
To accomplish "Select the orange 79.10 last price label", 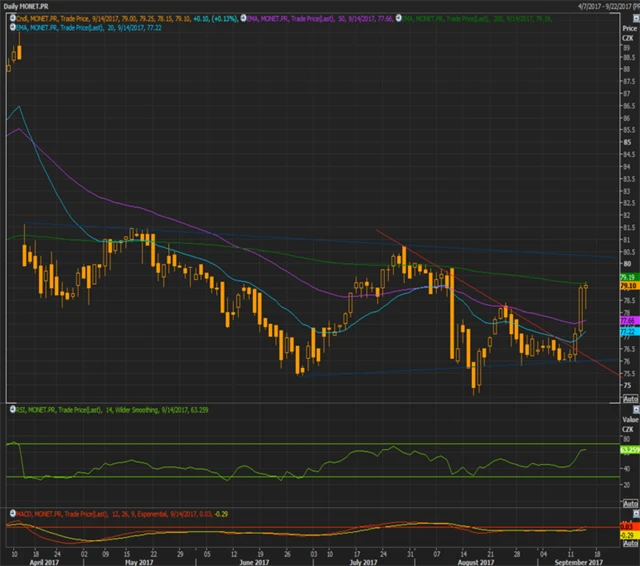I will (628, 285).
